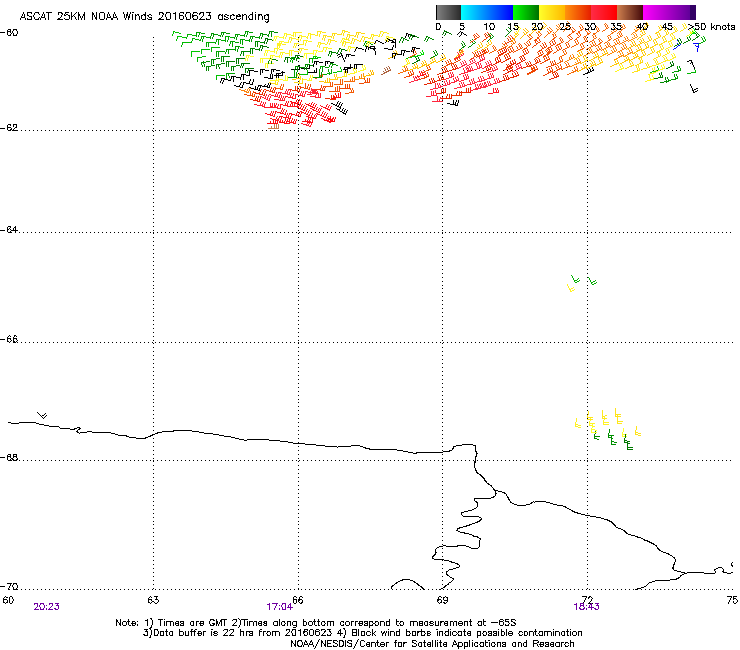740x650 pixels.
Task: Click the longitude label 69
Action: [442, 600]
